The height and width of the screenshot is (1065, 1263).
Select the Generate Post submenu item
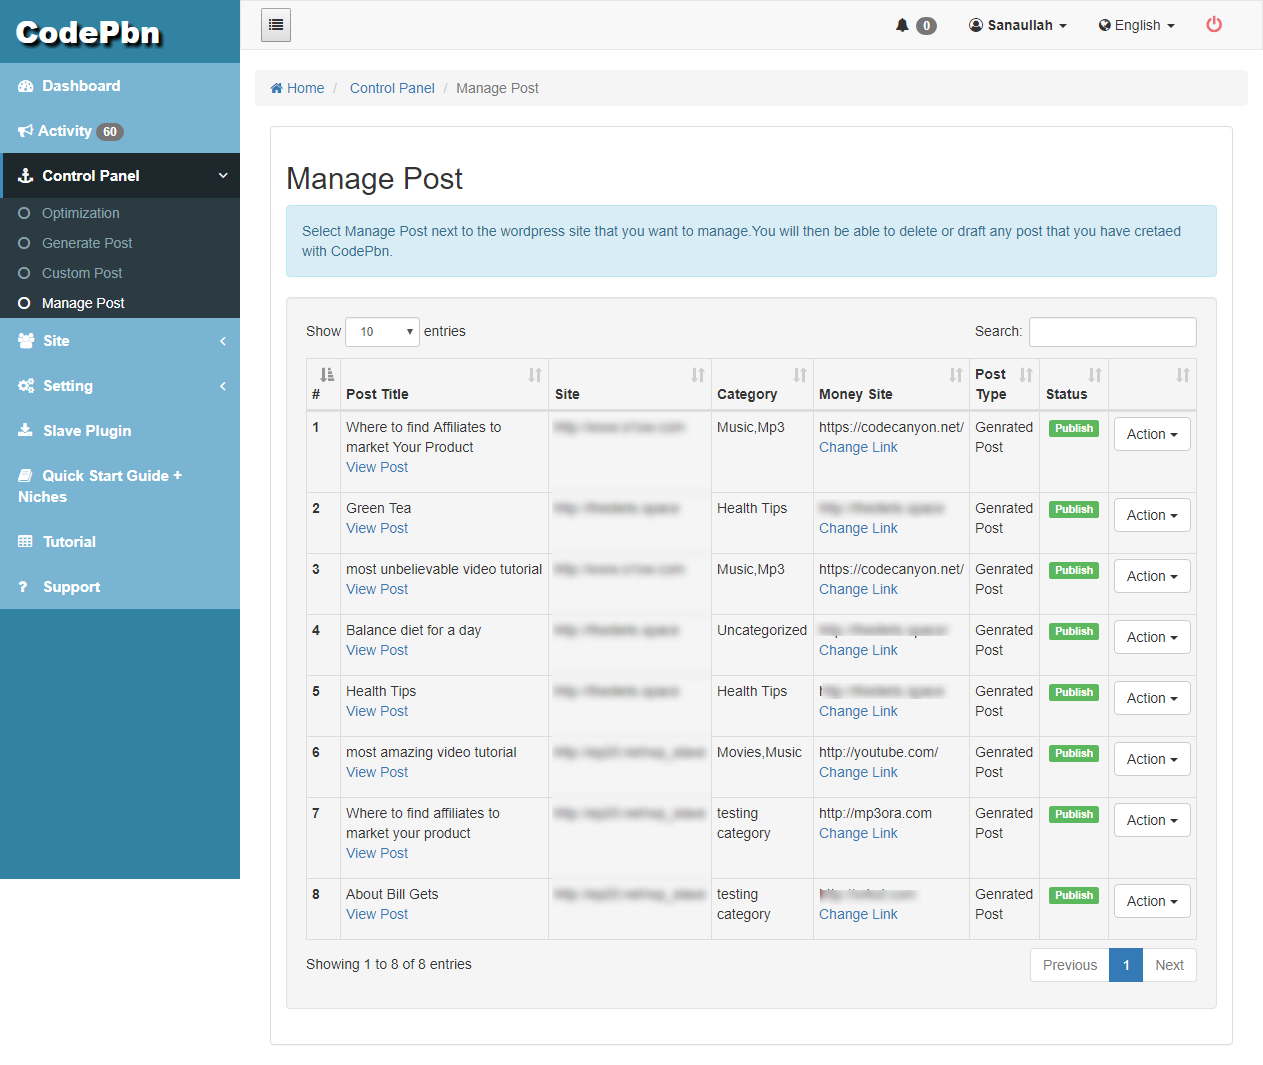tap(87, 243)
